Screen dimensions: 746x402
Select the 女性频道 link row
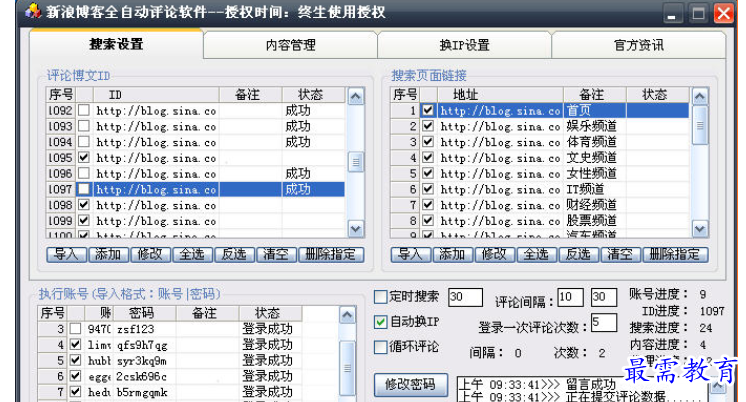click(540, 173)
